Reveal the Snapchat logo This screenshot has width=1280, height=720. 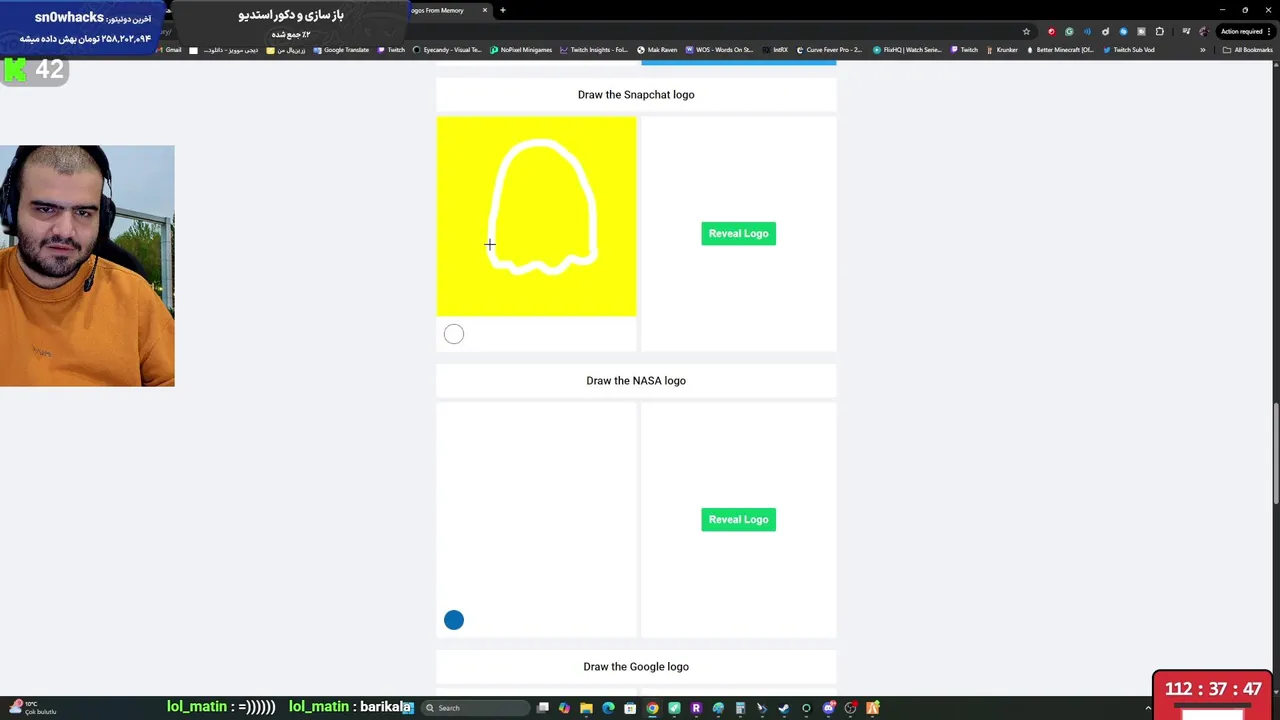point(738,233)
